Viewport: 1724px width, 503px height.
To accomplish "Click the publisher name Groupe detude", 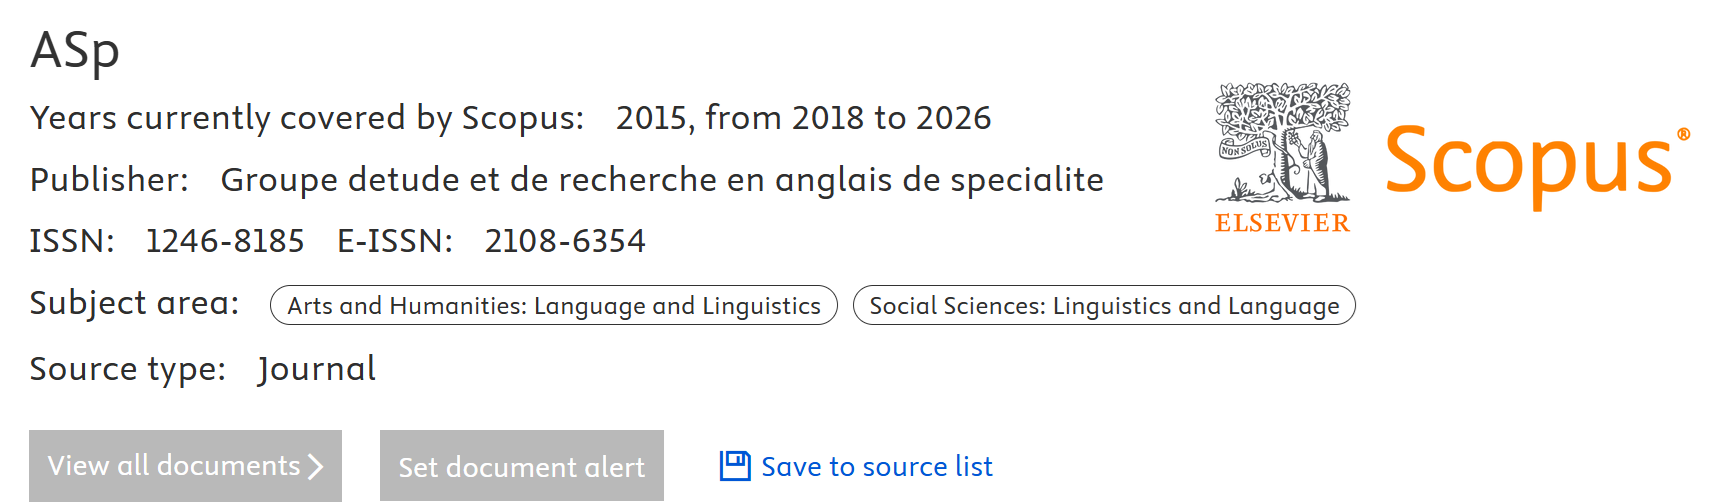I will pyautogui.click(x=661, y=180).
